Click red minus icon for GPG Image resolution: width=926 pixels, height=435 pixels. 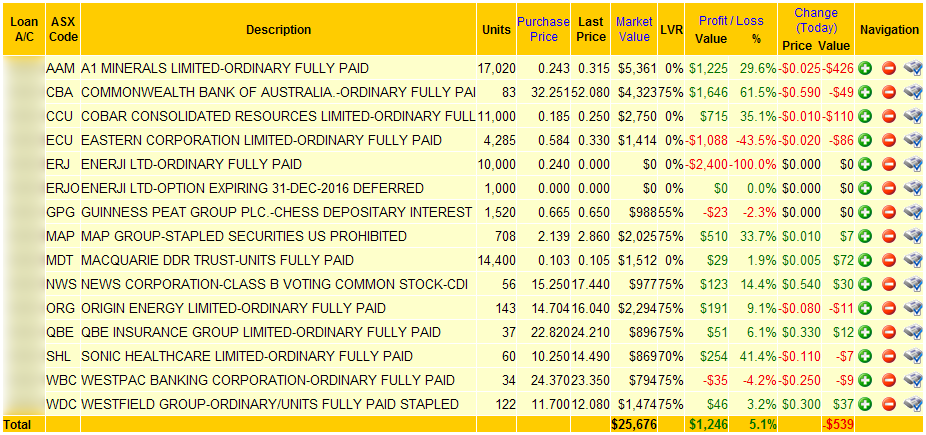(889, 212)
